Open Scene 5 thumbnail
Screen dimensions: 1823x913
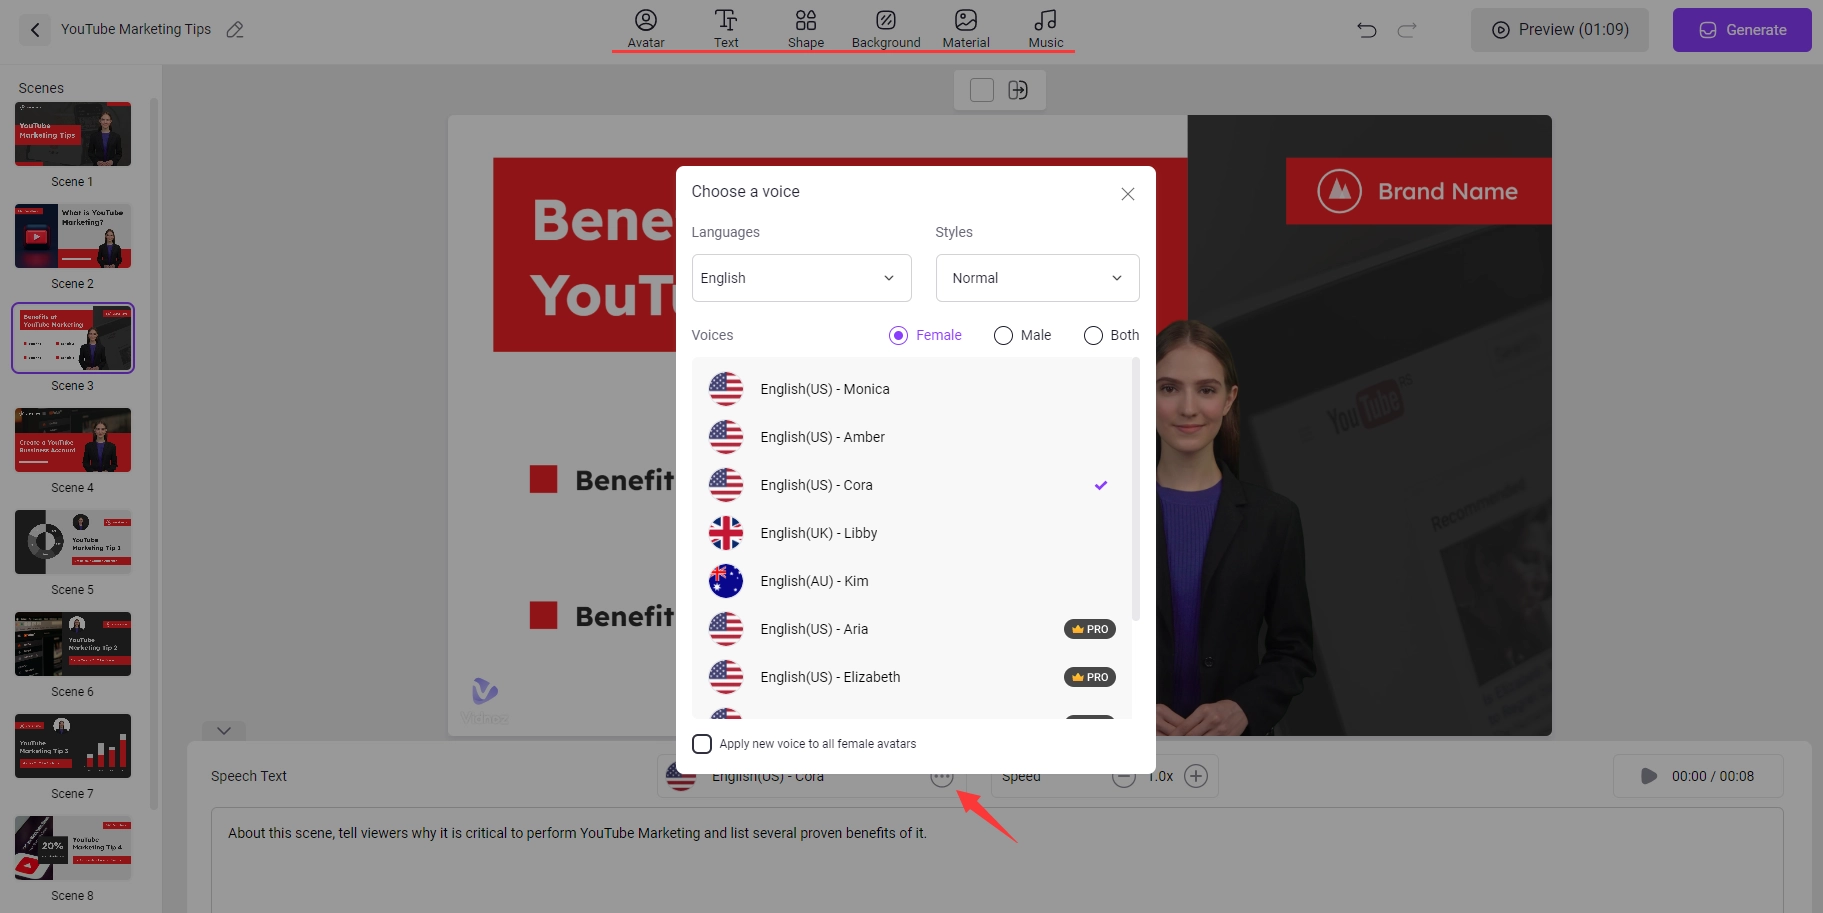click(x=73, y=542)
